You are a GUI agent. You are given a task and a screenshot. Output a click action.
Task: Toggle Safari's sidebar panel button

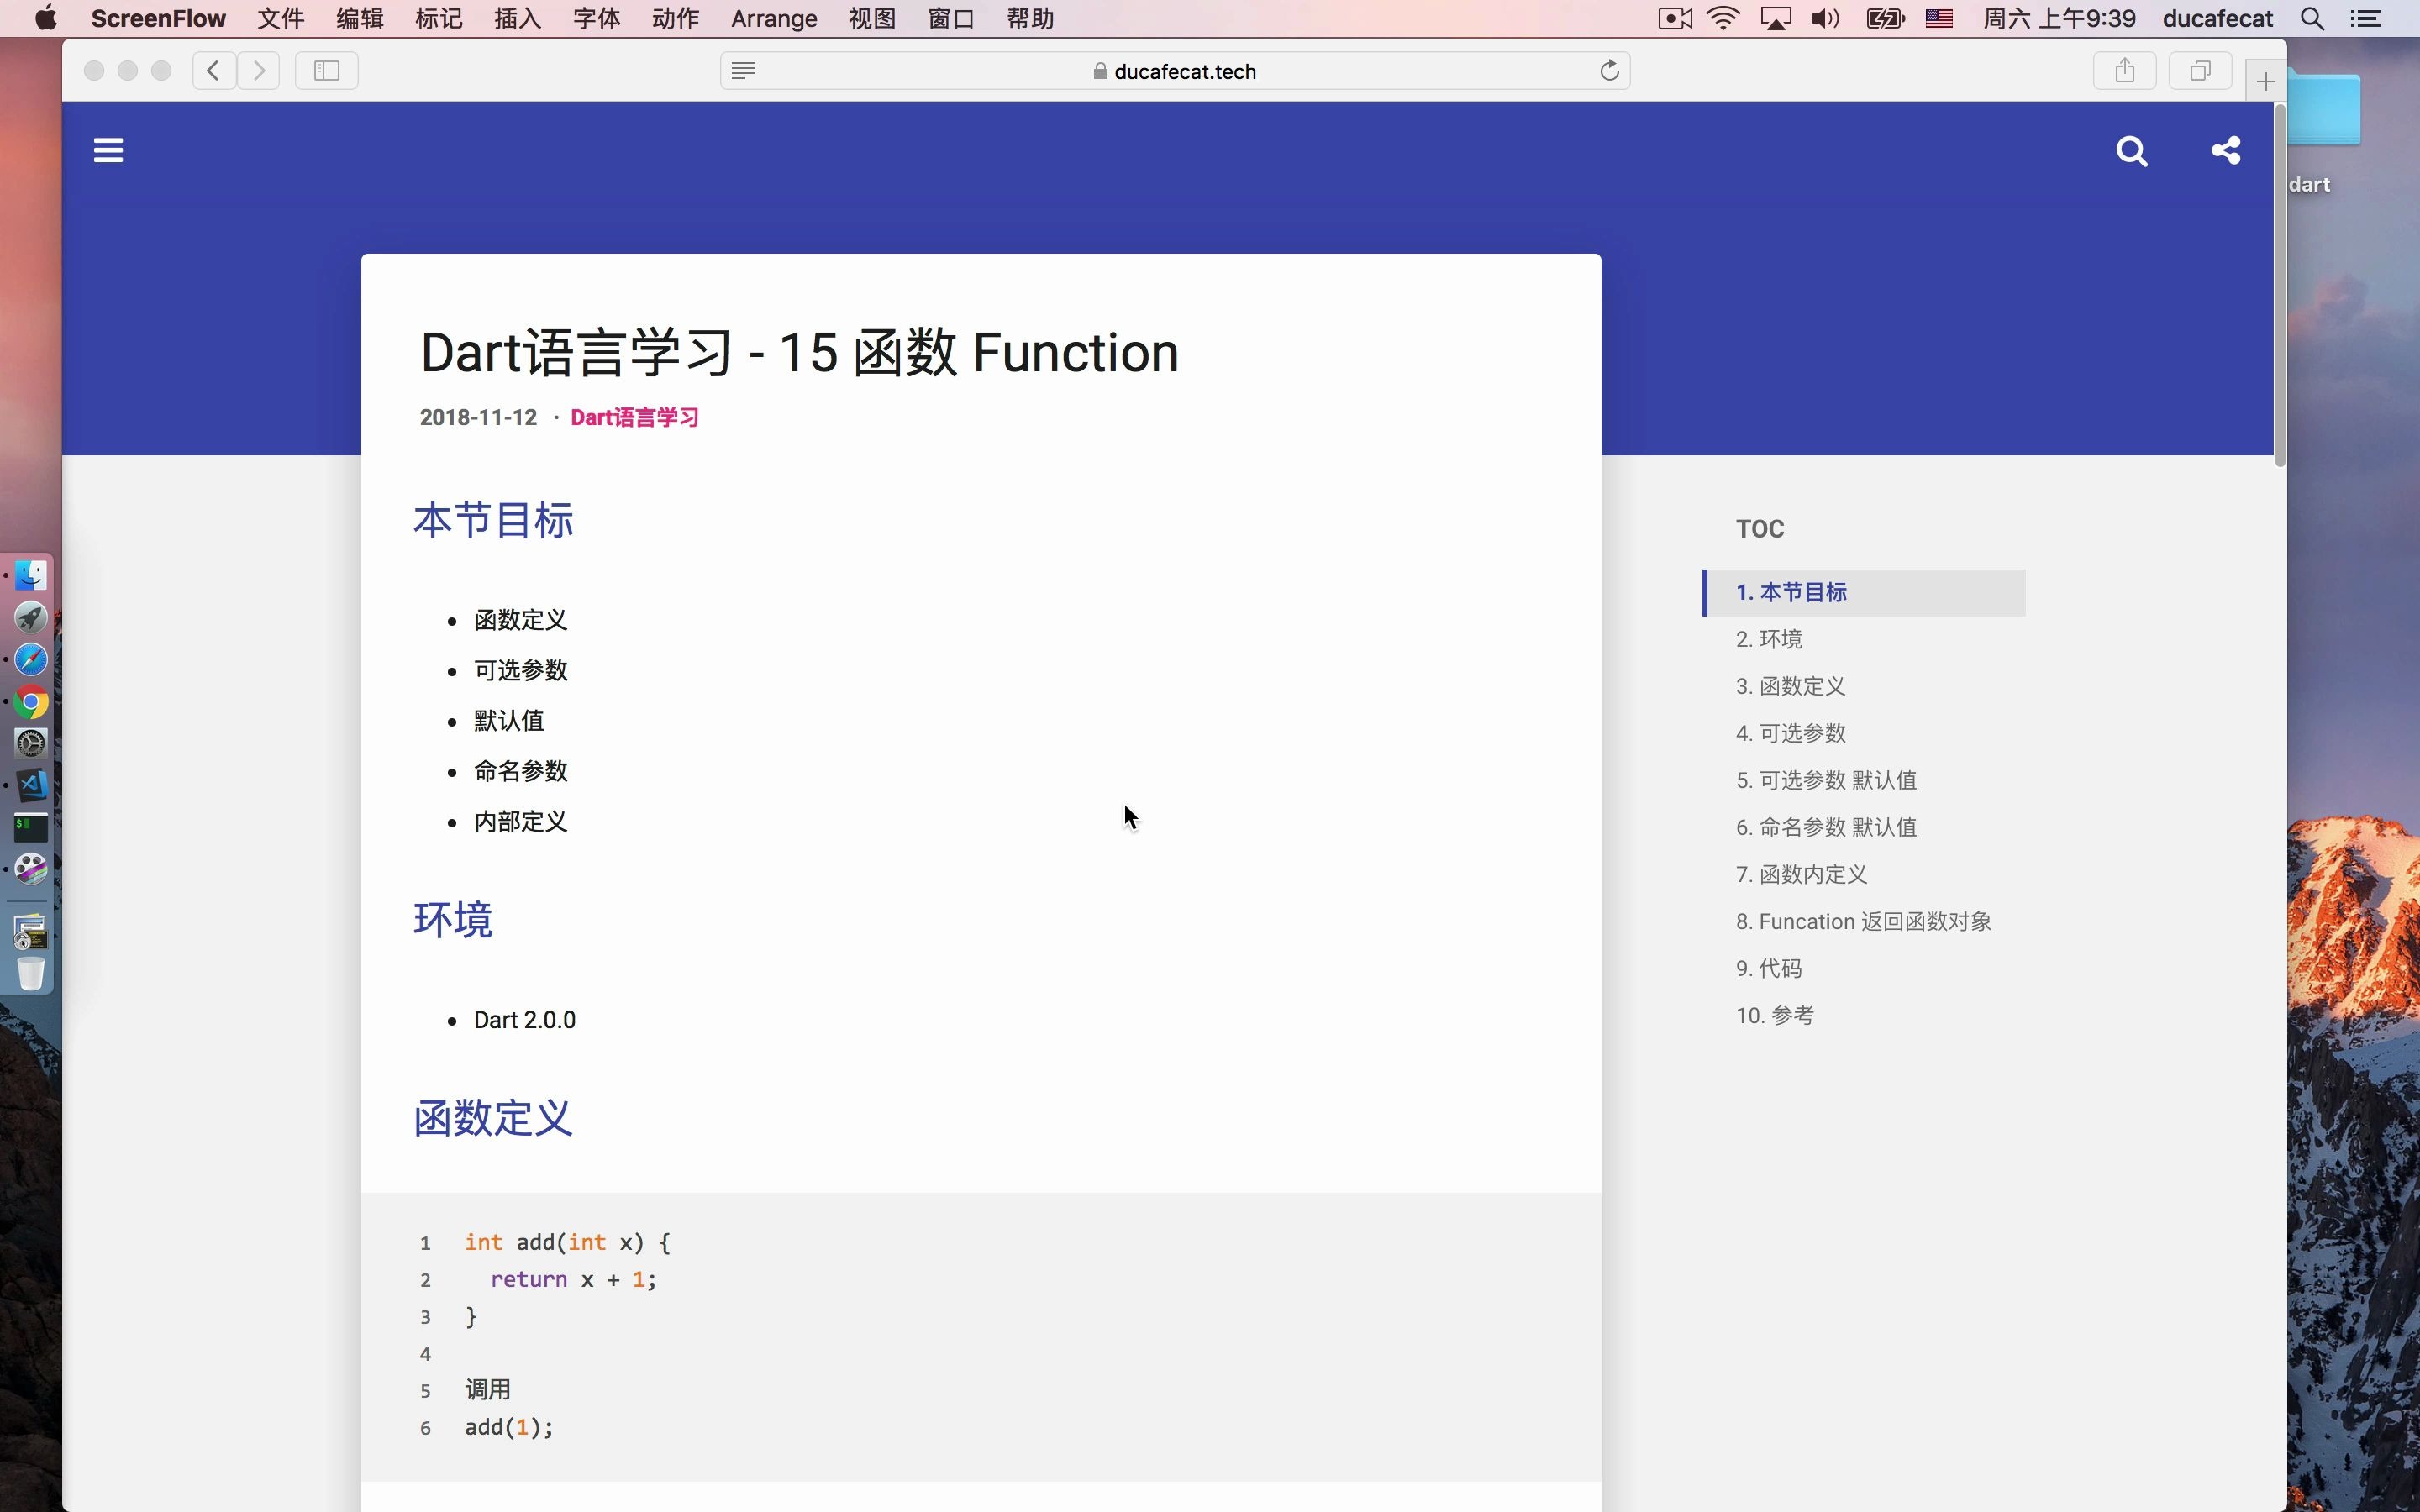326,71
